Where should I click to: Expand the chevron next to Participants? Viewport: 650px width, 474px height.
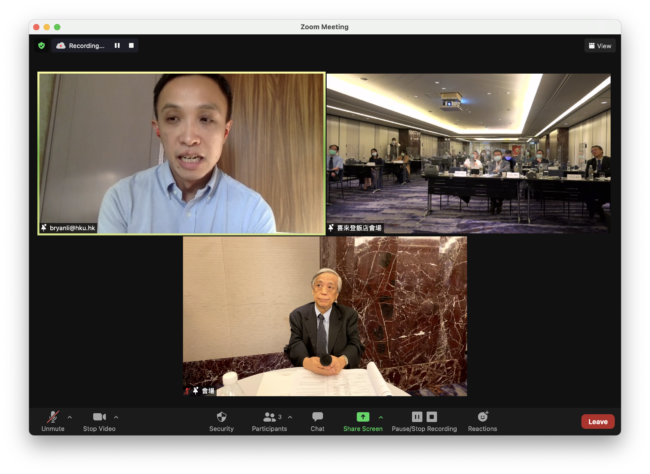tap(290, 417)
